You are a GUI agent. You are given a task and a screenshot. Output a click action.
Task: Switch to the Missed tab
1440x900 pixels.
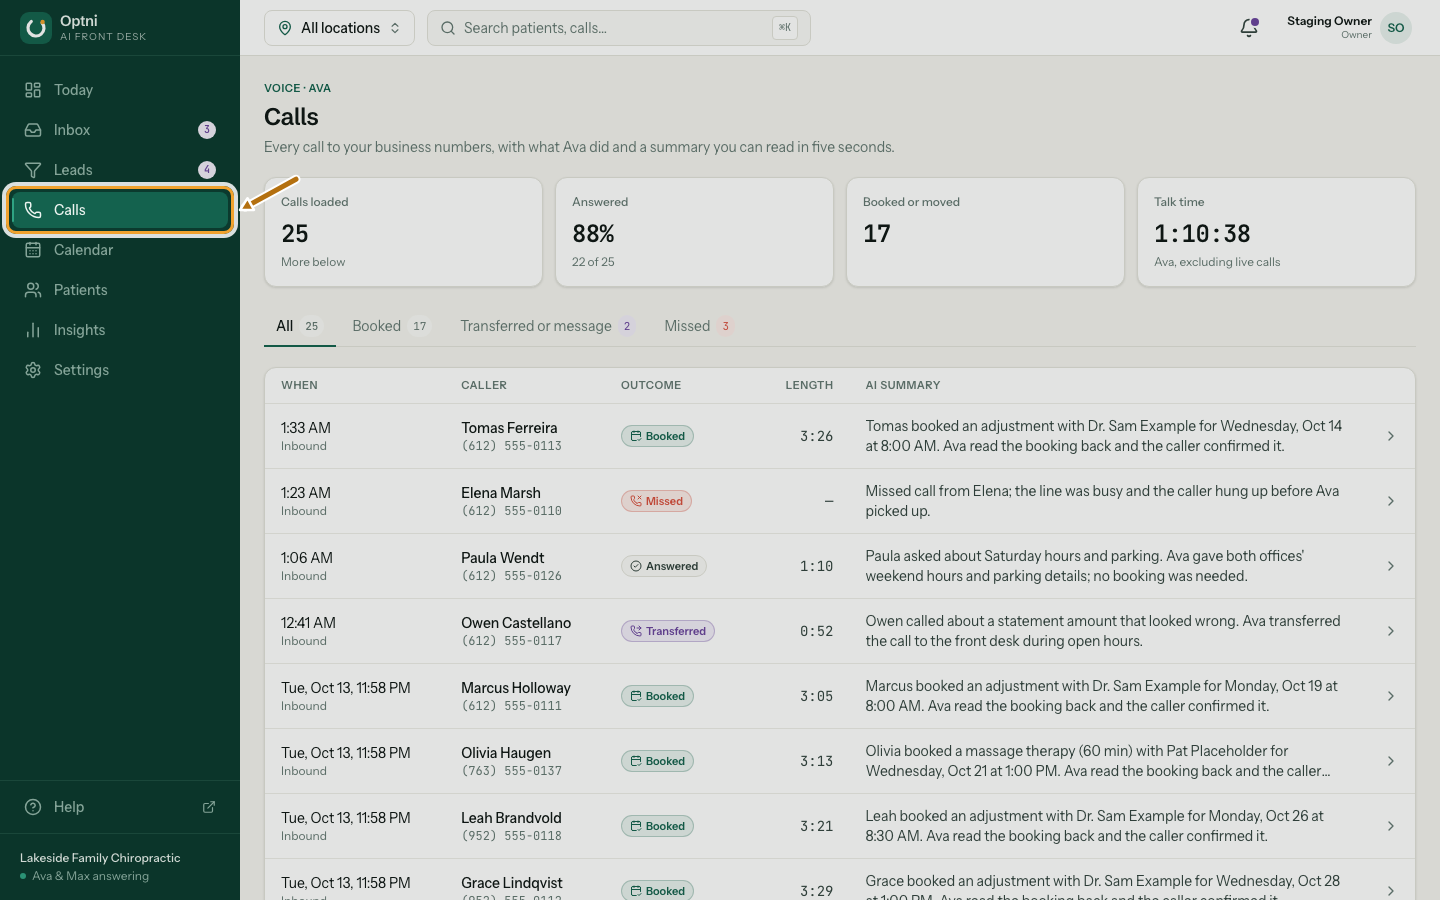tap(699, 326)
